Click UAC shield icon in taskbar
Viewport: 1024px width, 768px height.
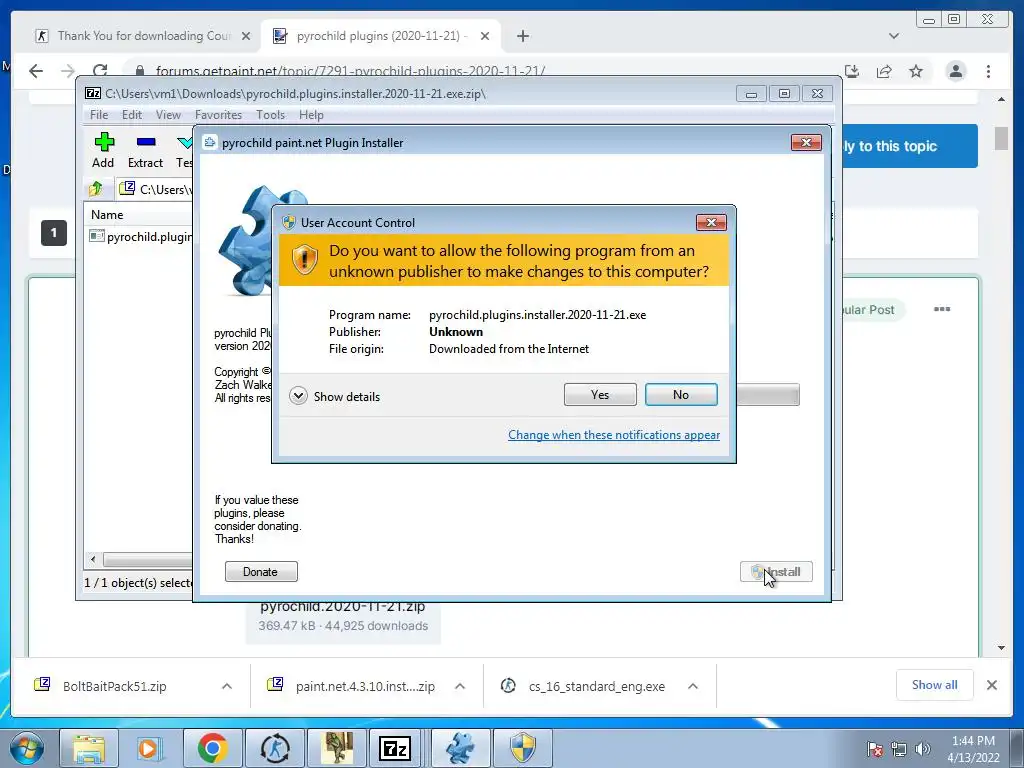pos(523,748)
